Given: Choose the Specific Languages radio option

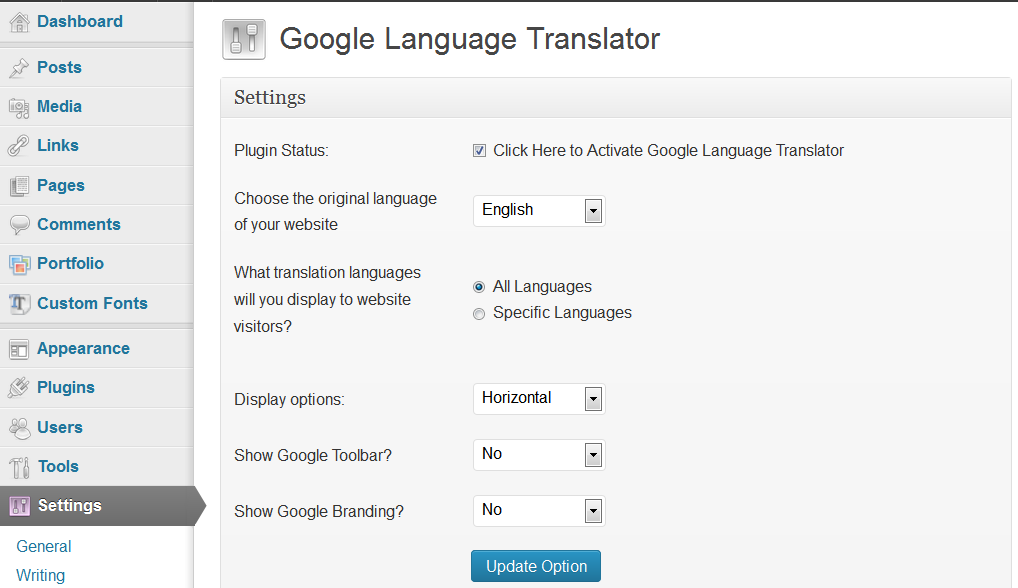Looking at the screenshot, I should (479, 313).
